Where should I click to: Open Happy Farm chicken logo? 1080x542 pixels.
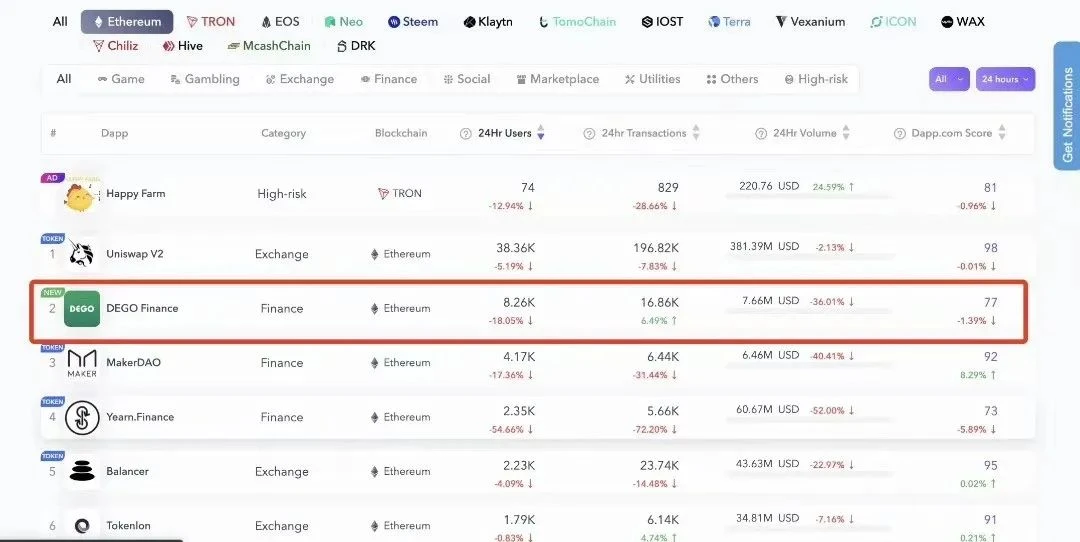coord(81,194)
